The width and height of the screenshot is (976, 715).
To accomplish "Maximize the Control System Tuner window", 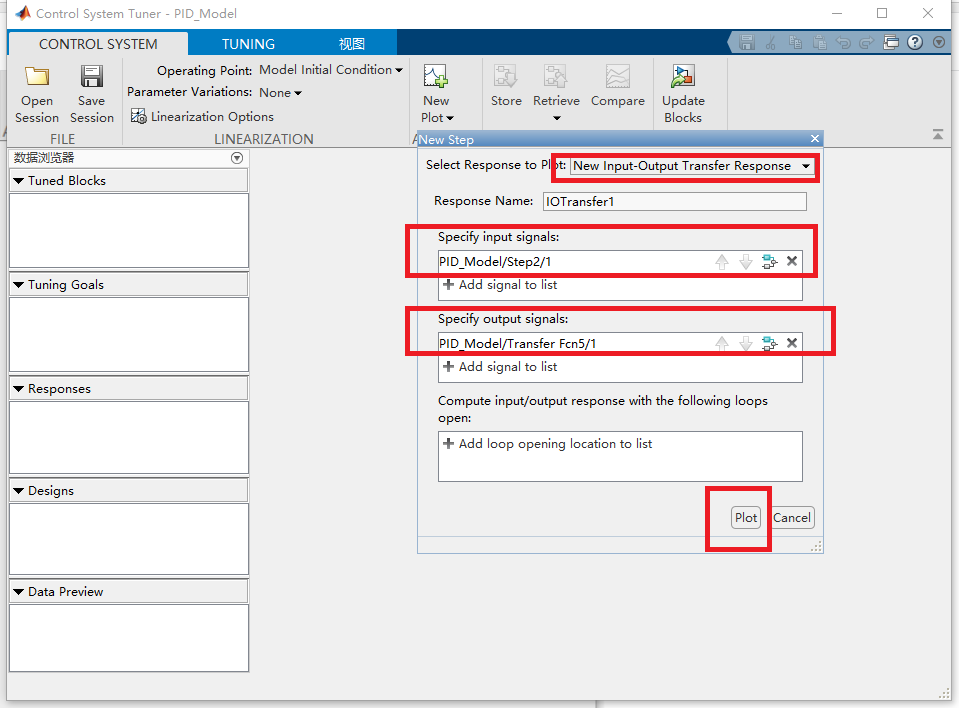I will [x=882, y=13].
